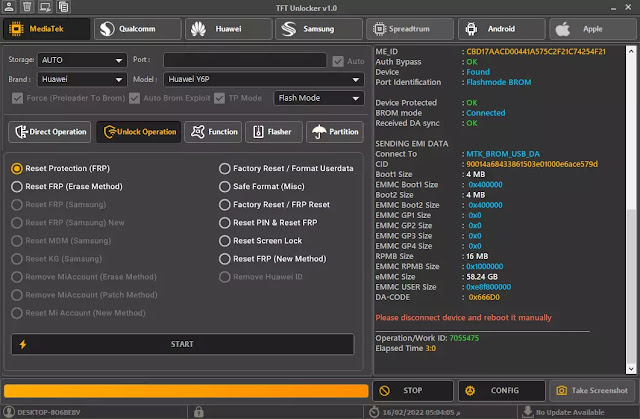Click the padlock icon in status bar
Image resolution: width=640 pixels, height=419 pixels.
pos(199,412)
